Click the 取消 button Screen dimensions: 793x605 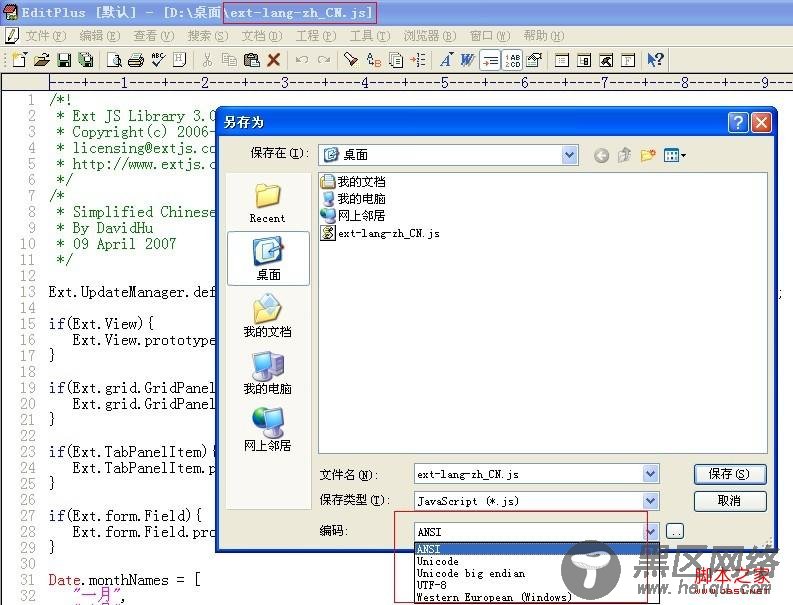730,501
